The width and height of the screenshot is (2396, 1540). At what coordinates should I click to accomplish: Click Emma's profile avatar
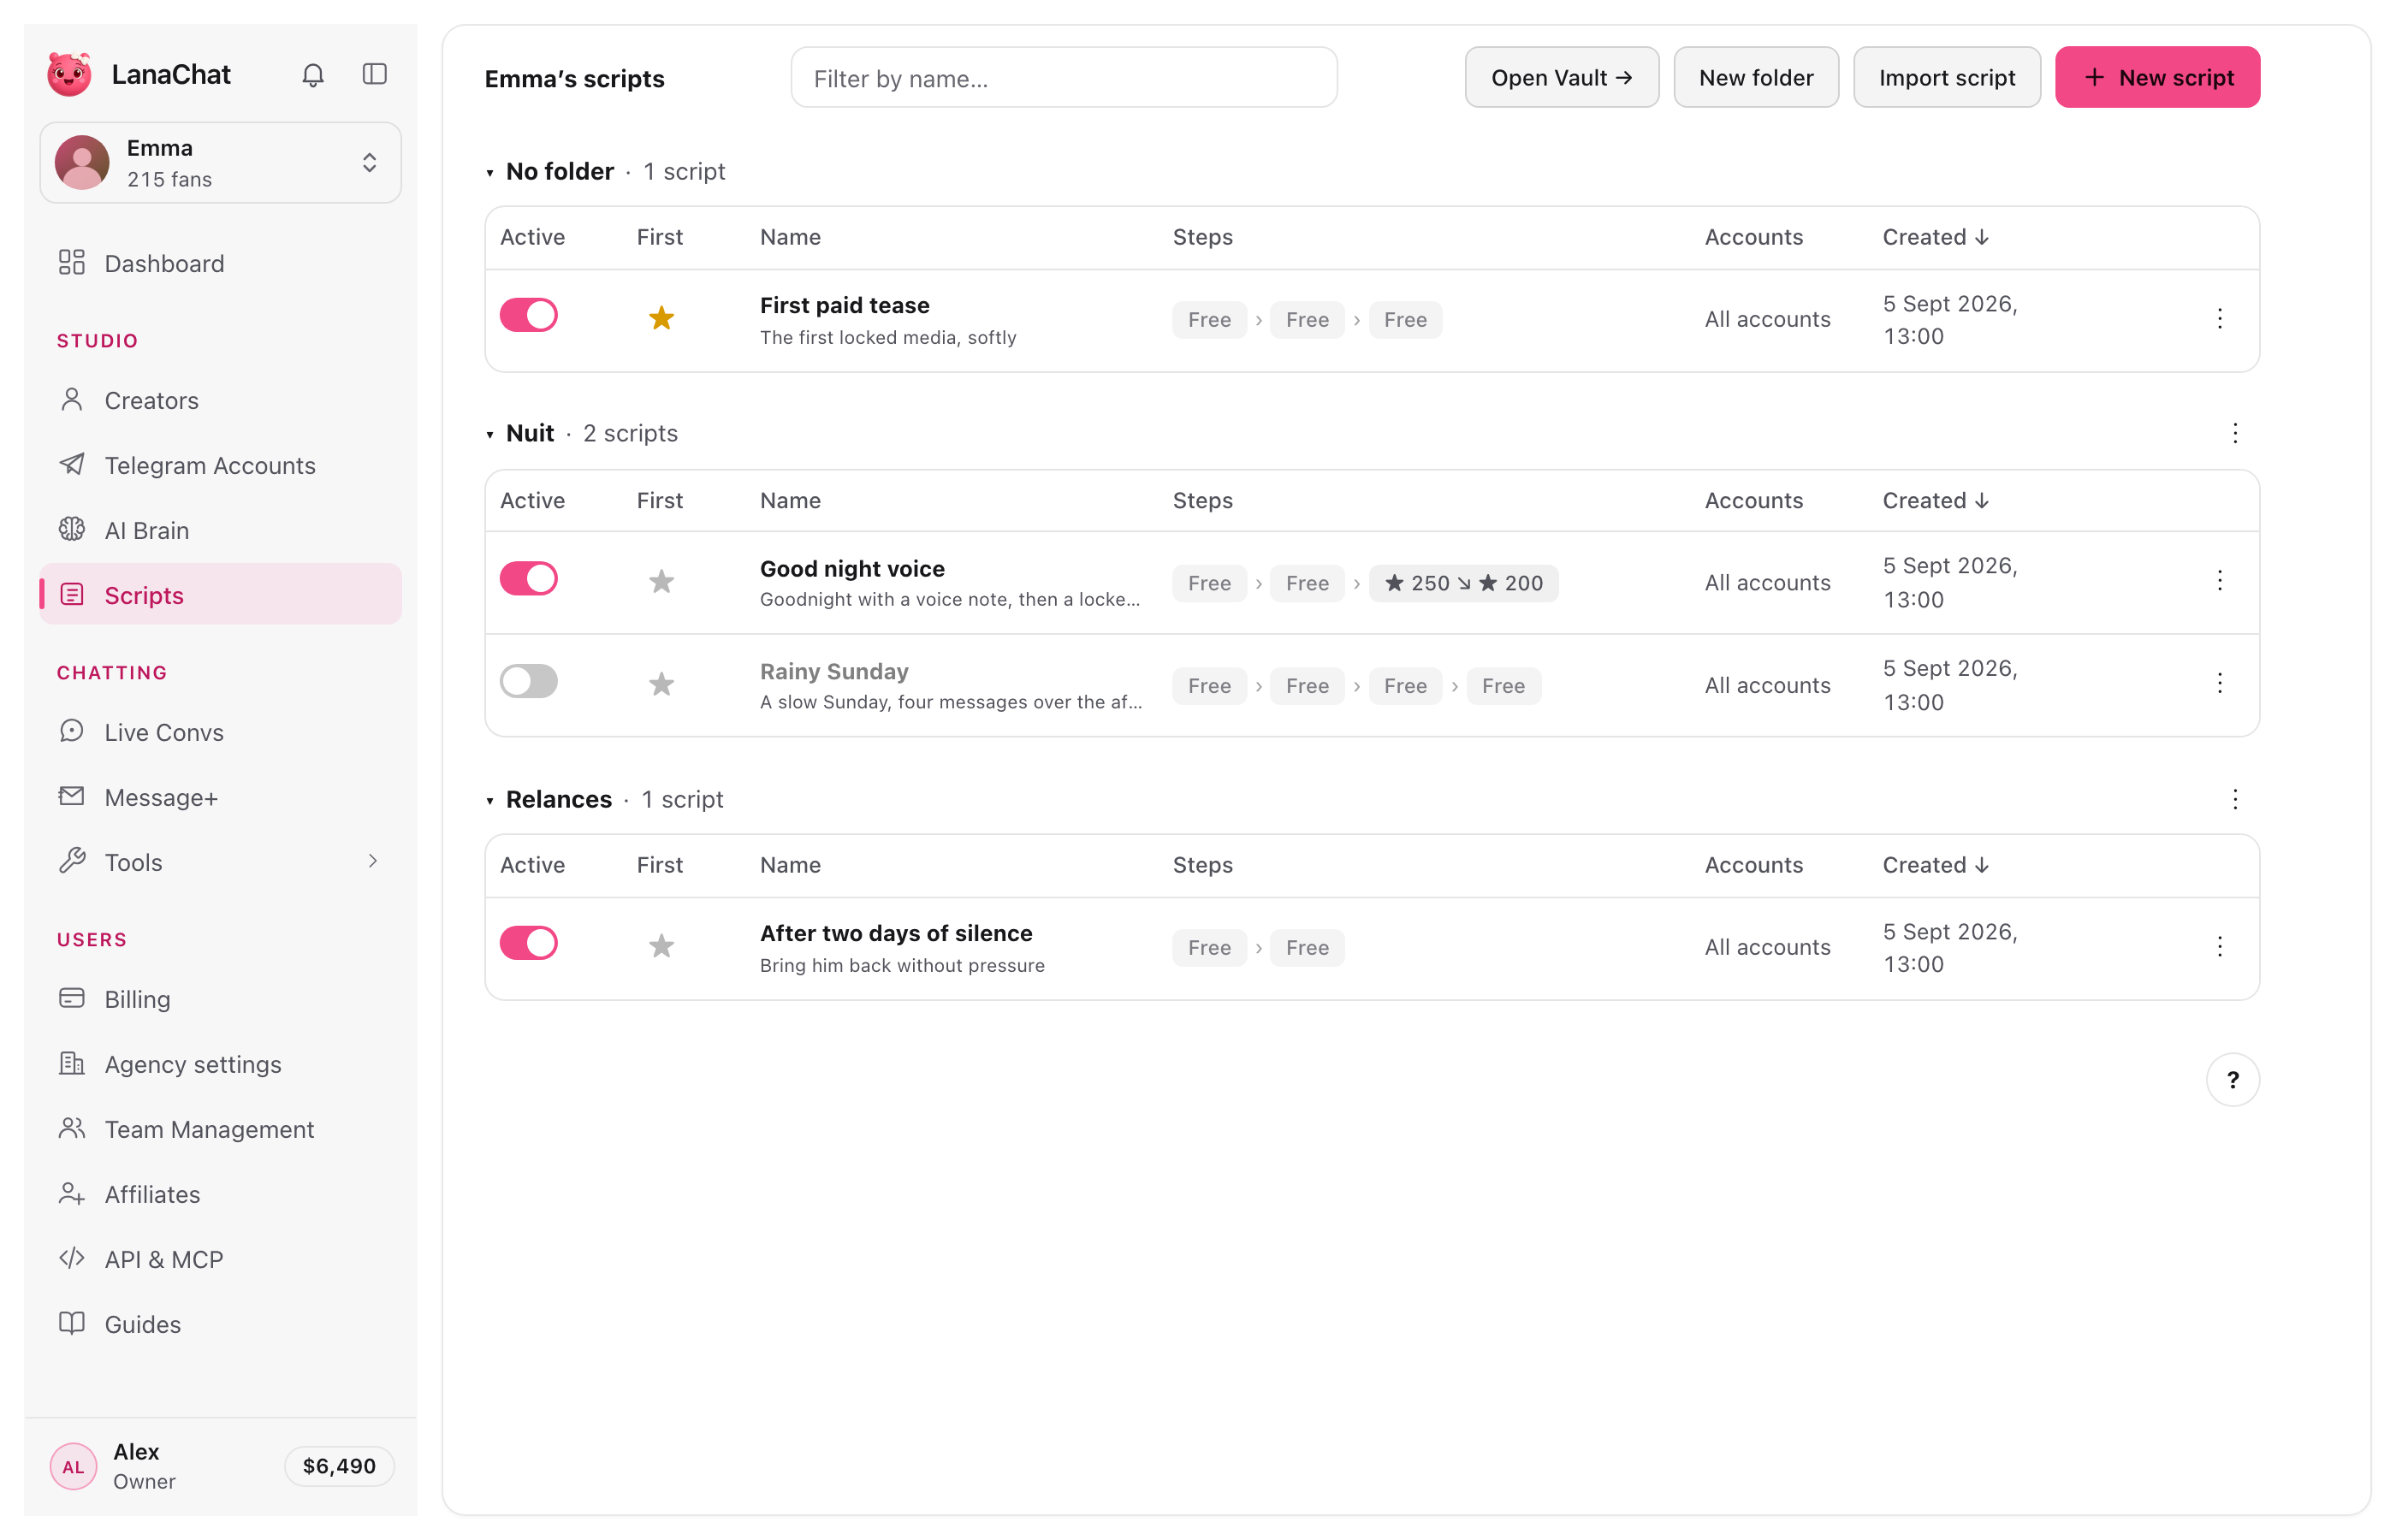coord(82,163)
